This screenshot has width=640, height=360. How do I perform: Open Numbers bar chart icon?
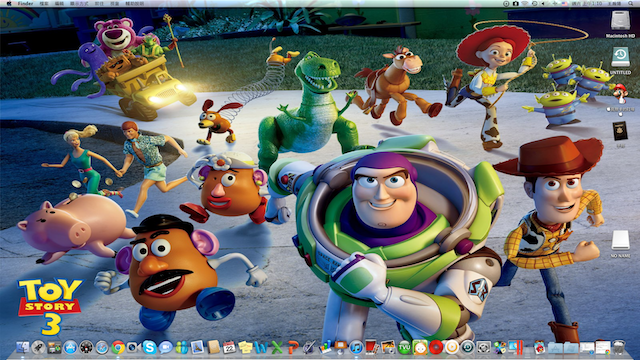[324, 347]
